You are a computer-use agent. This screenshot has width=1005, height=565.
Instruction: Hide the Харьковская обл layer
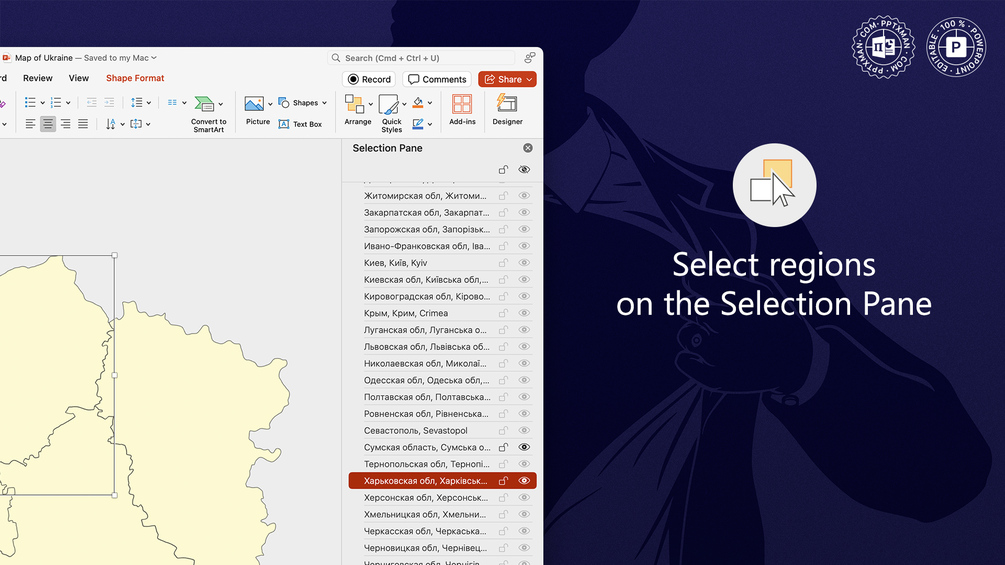[x=524, y=480]
